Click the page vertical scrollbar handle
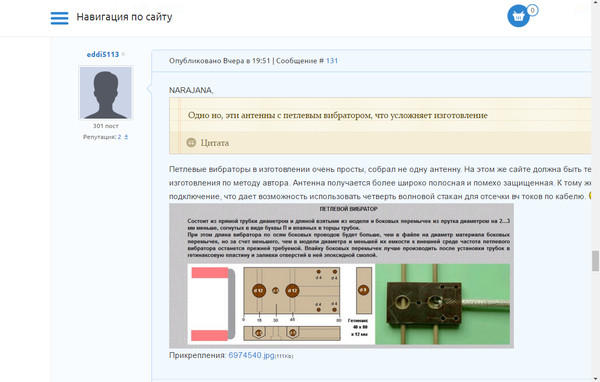 point(595,261)
